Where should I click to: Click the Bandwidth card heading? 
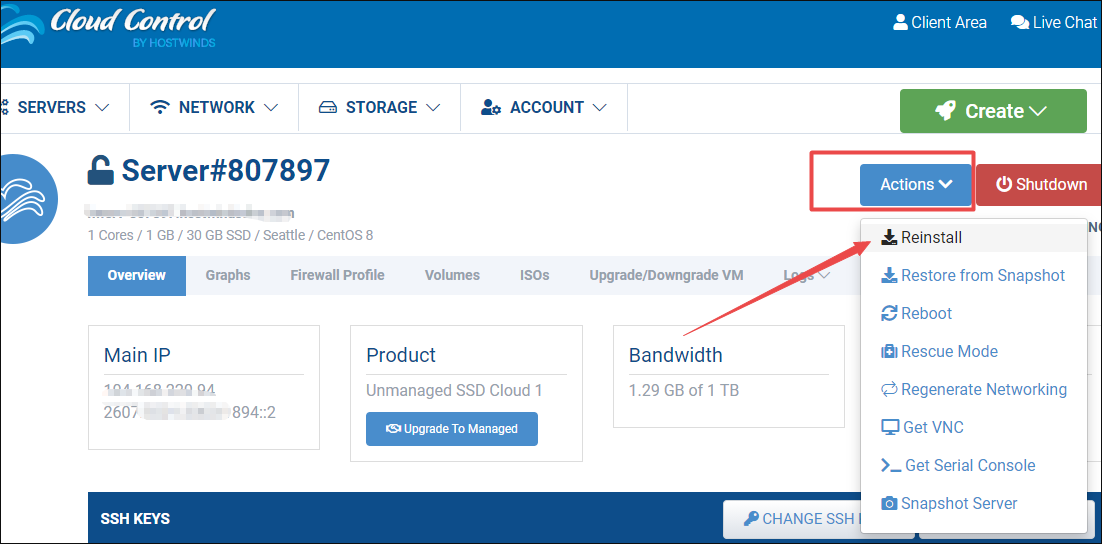pyautogui.click(x=675, y=354)
